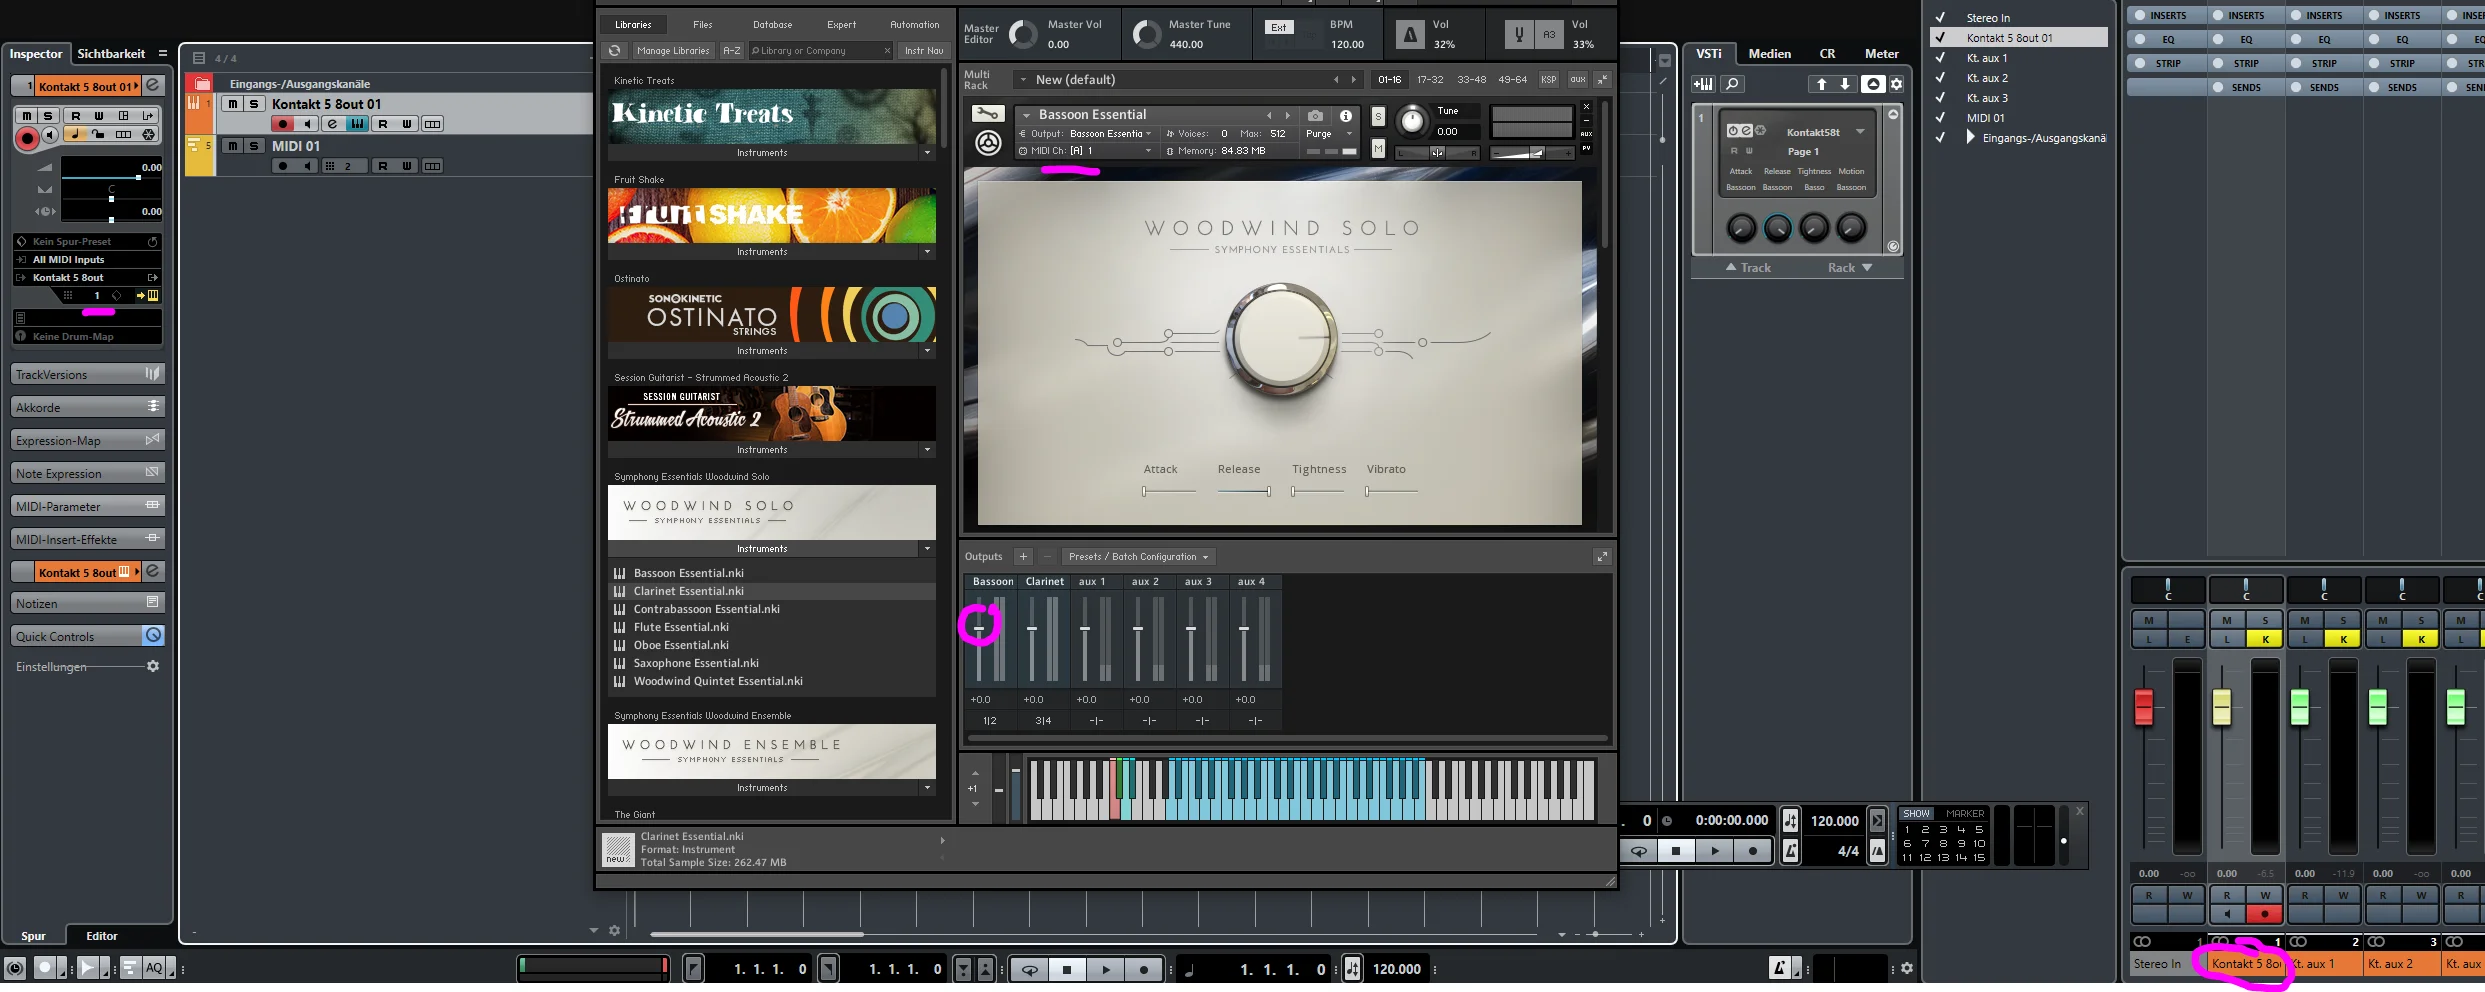Screen dimensions: 2485x992
Task: Click the snapshot camera icon in Bassoon Essential
Action: point(1315,116)
